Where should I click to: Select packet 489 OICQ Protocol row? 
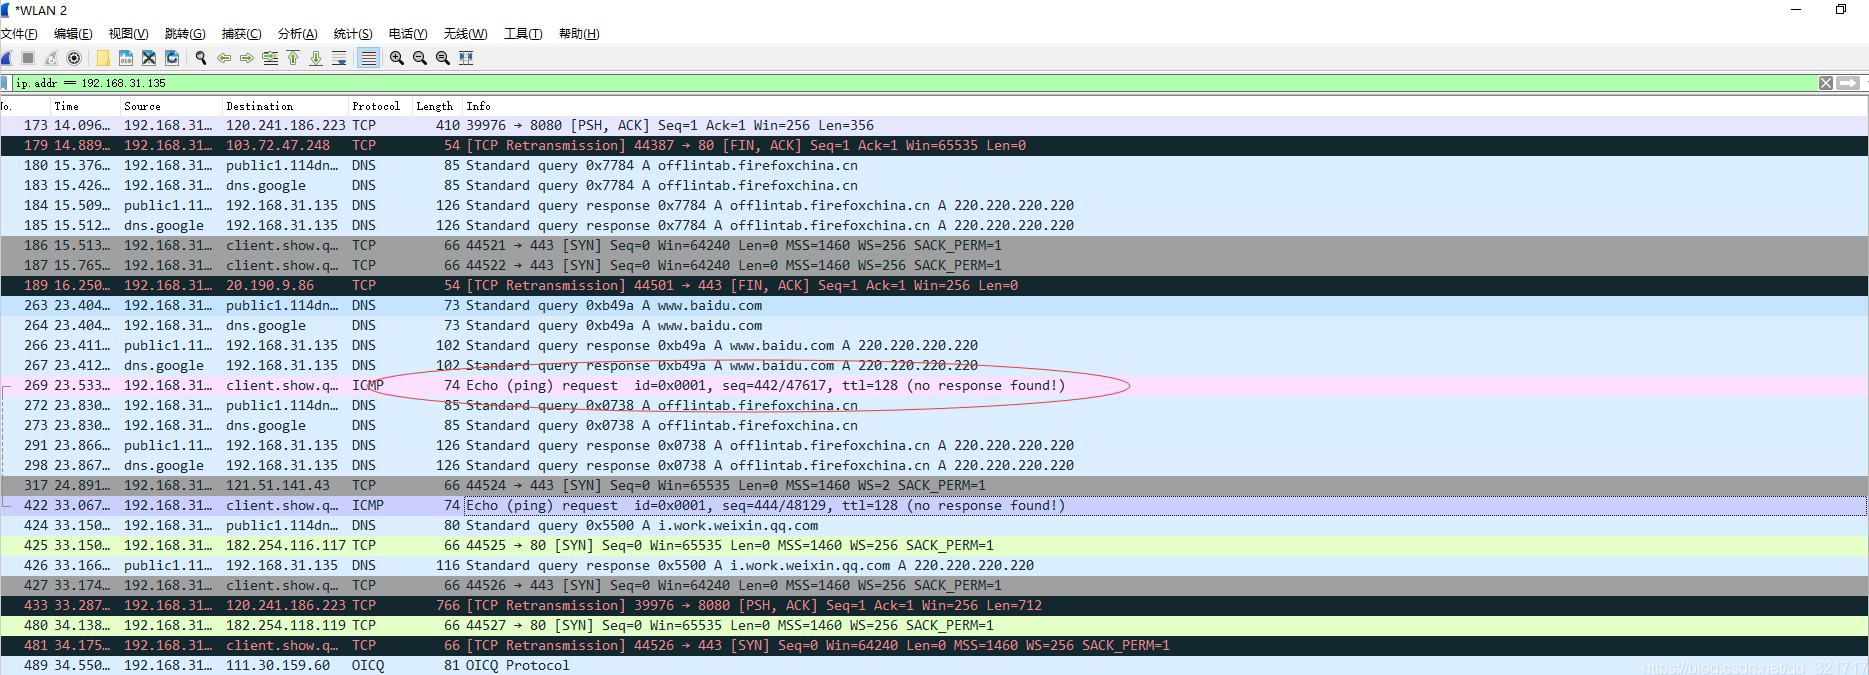933,665
